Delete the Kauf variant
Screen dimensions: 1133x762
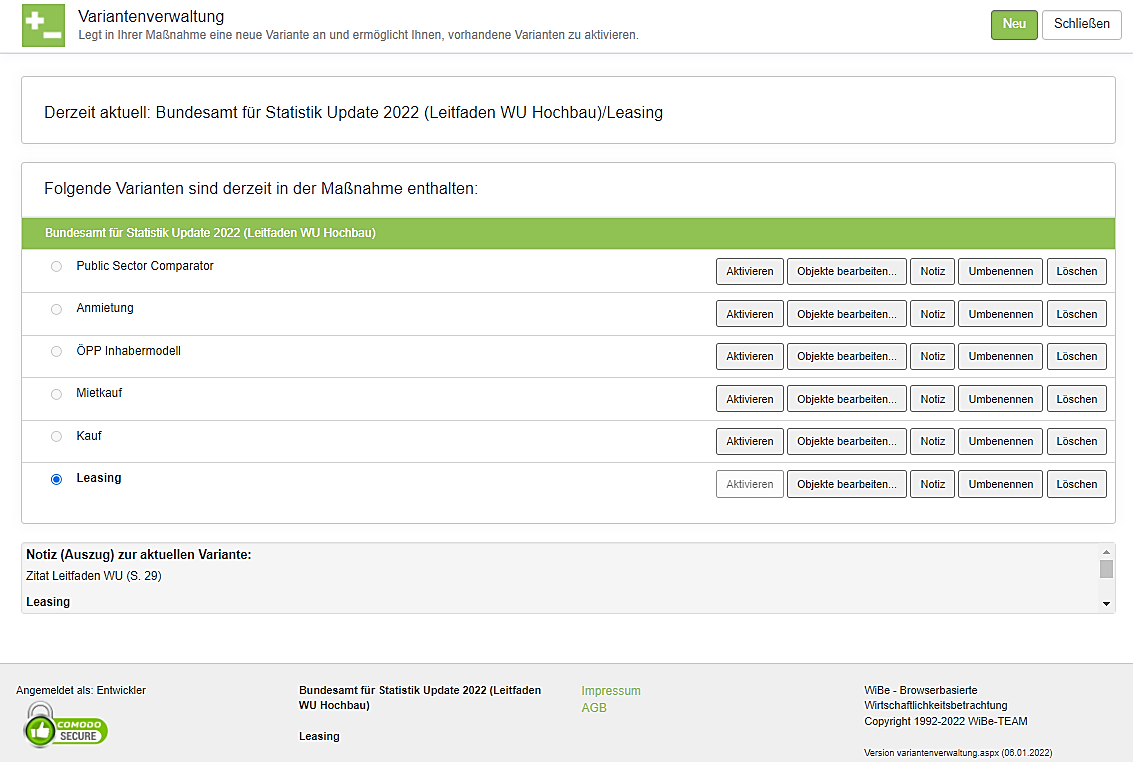click(1076, 442)
